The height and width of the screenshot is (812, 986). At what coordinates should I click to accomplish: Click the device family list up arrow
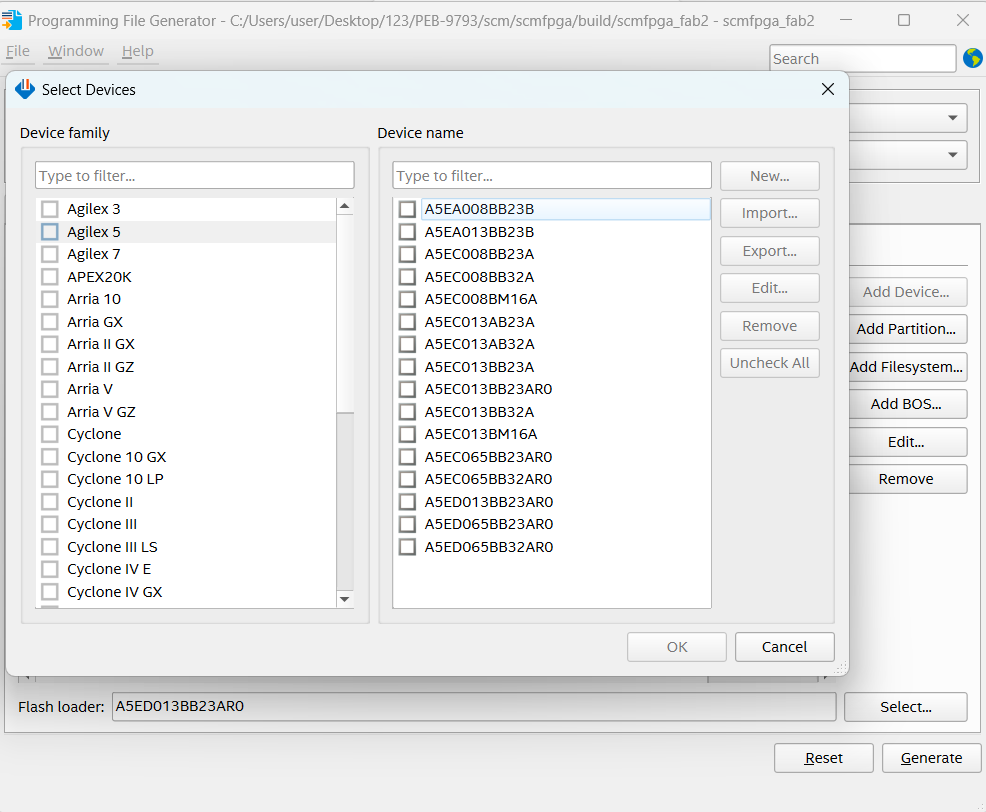point(344,206)
